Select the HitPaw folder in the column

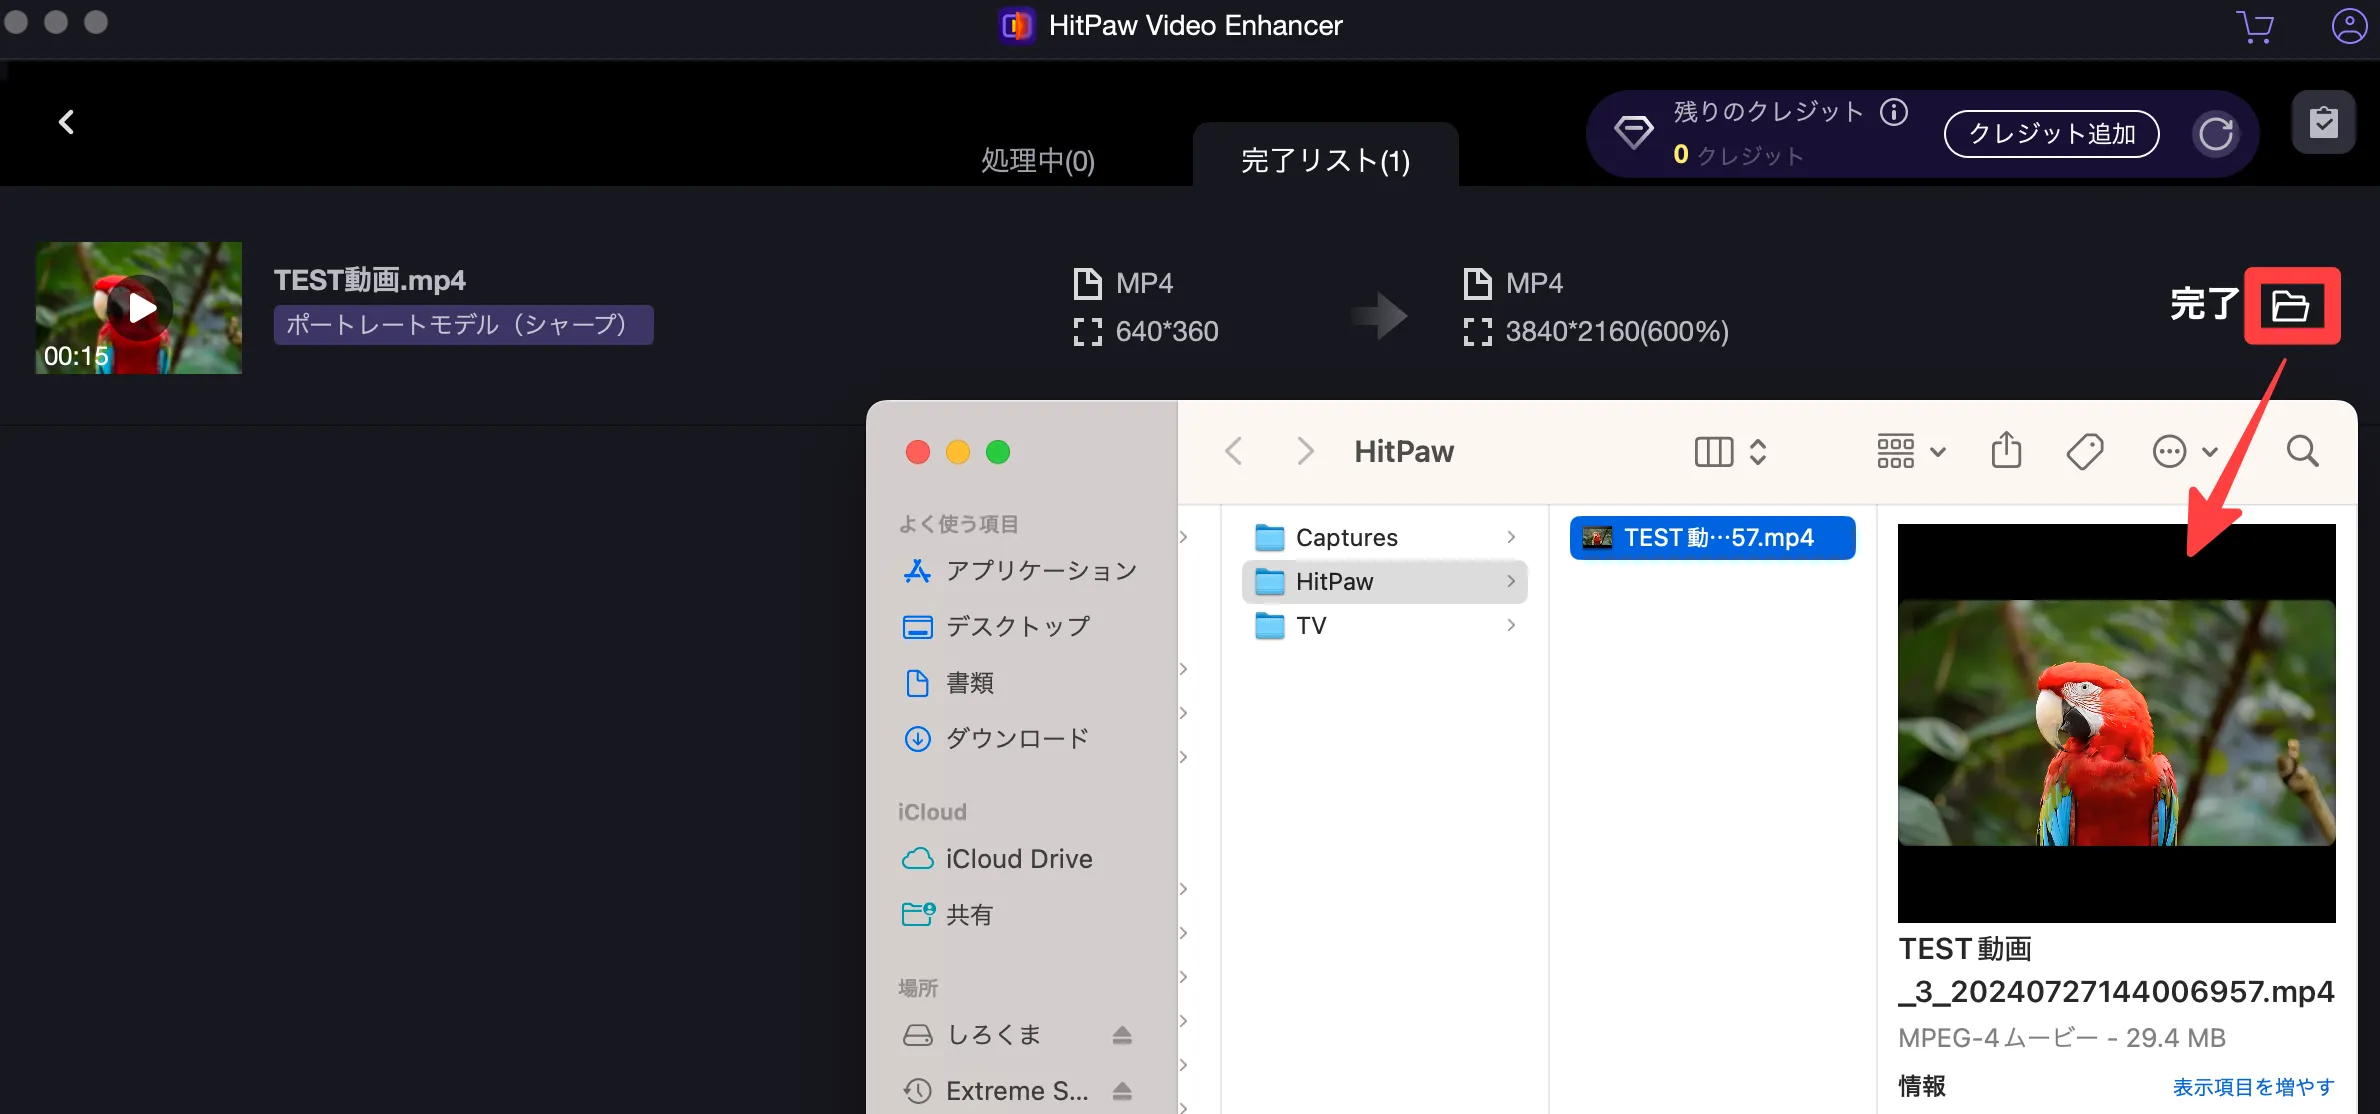pos(1385,582)
